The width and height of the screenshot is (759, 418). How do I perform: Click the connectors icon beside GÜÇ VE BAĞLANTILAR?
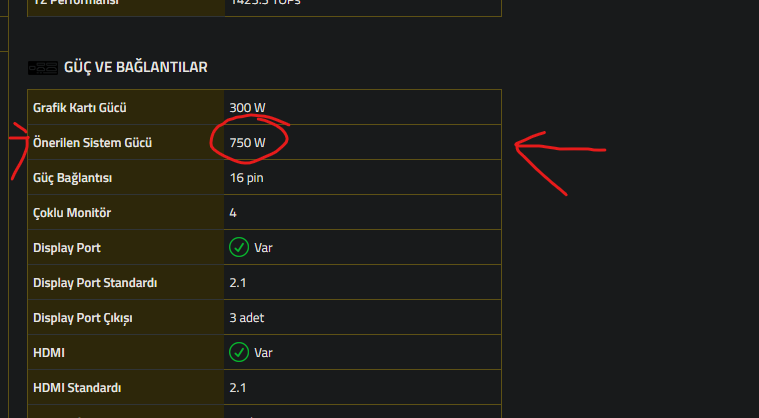tap(43, 68)
